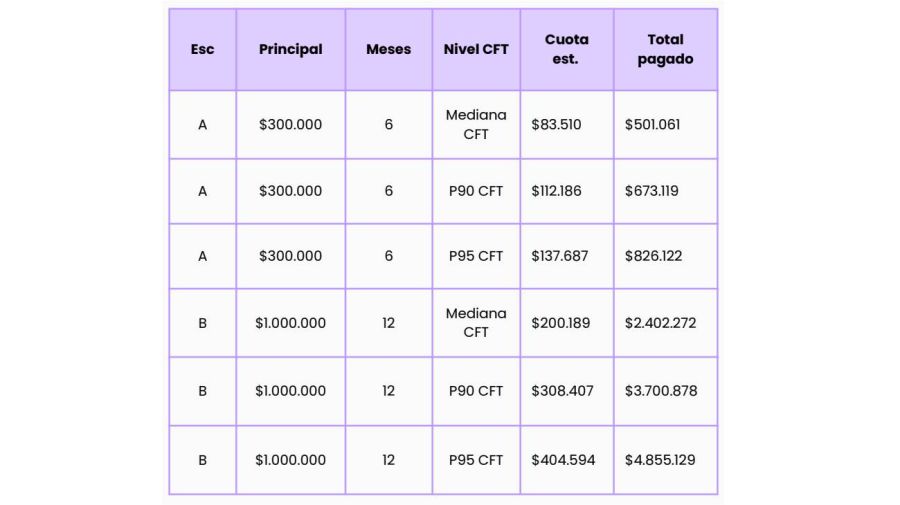Select the $137.687 cuota cell
900x505 pixels.
point(566,256)
